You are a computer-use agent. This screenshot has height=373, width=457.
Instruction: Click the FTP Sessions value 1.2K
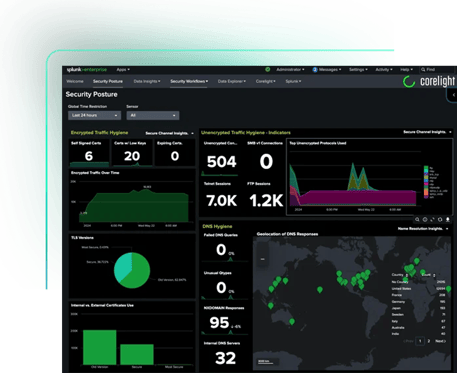point(266,201)
